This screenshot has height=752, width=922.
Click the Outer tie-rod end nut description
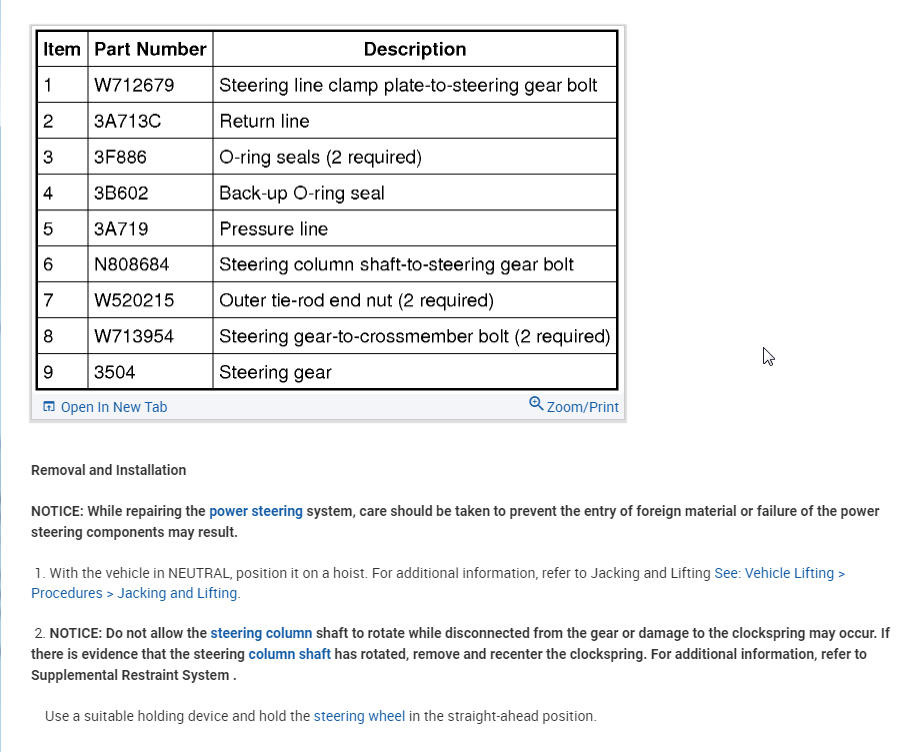tap(356, 300)
